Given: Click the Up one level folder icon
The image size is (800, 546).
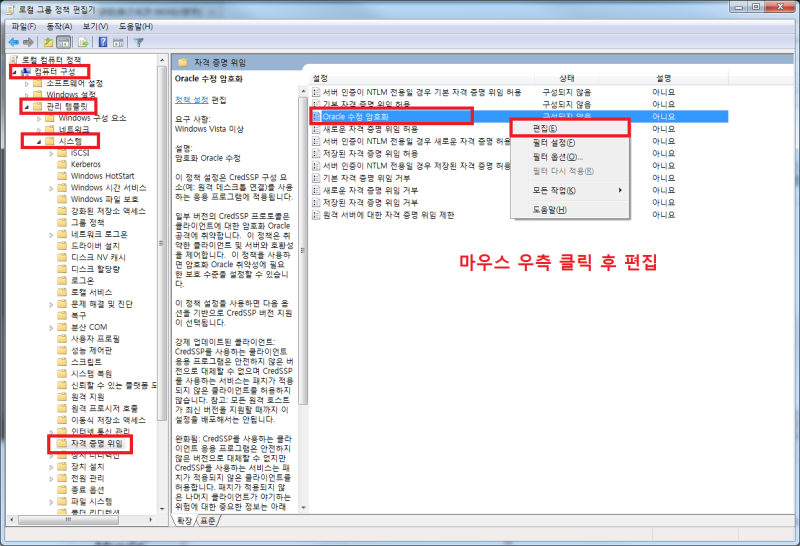Looking at the screenshot, I should 48,42.
